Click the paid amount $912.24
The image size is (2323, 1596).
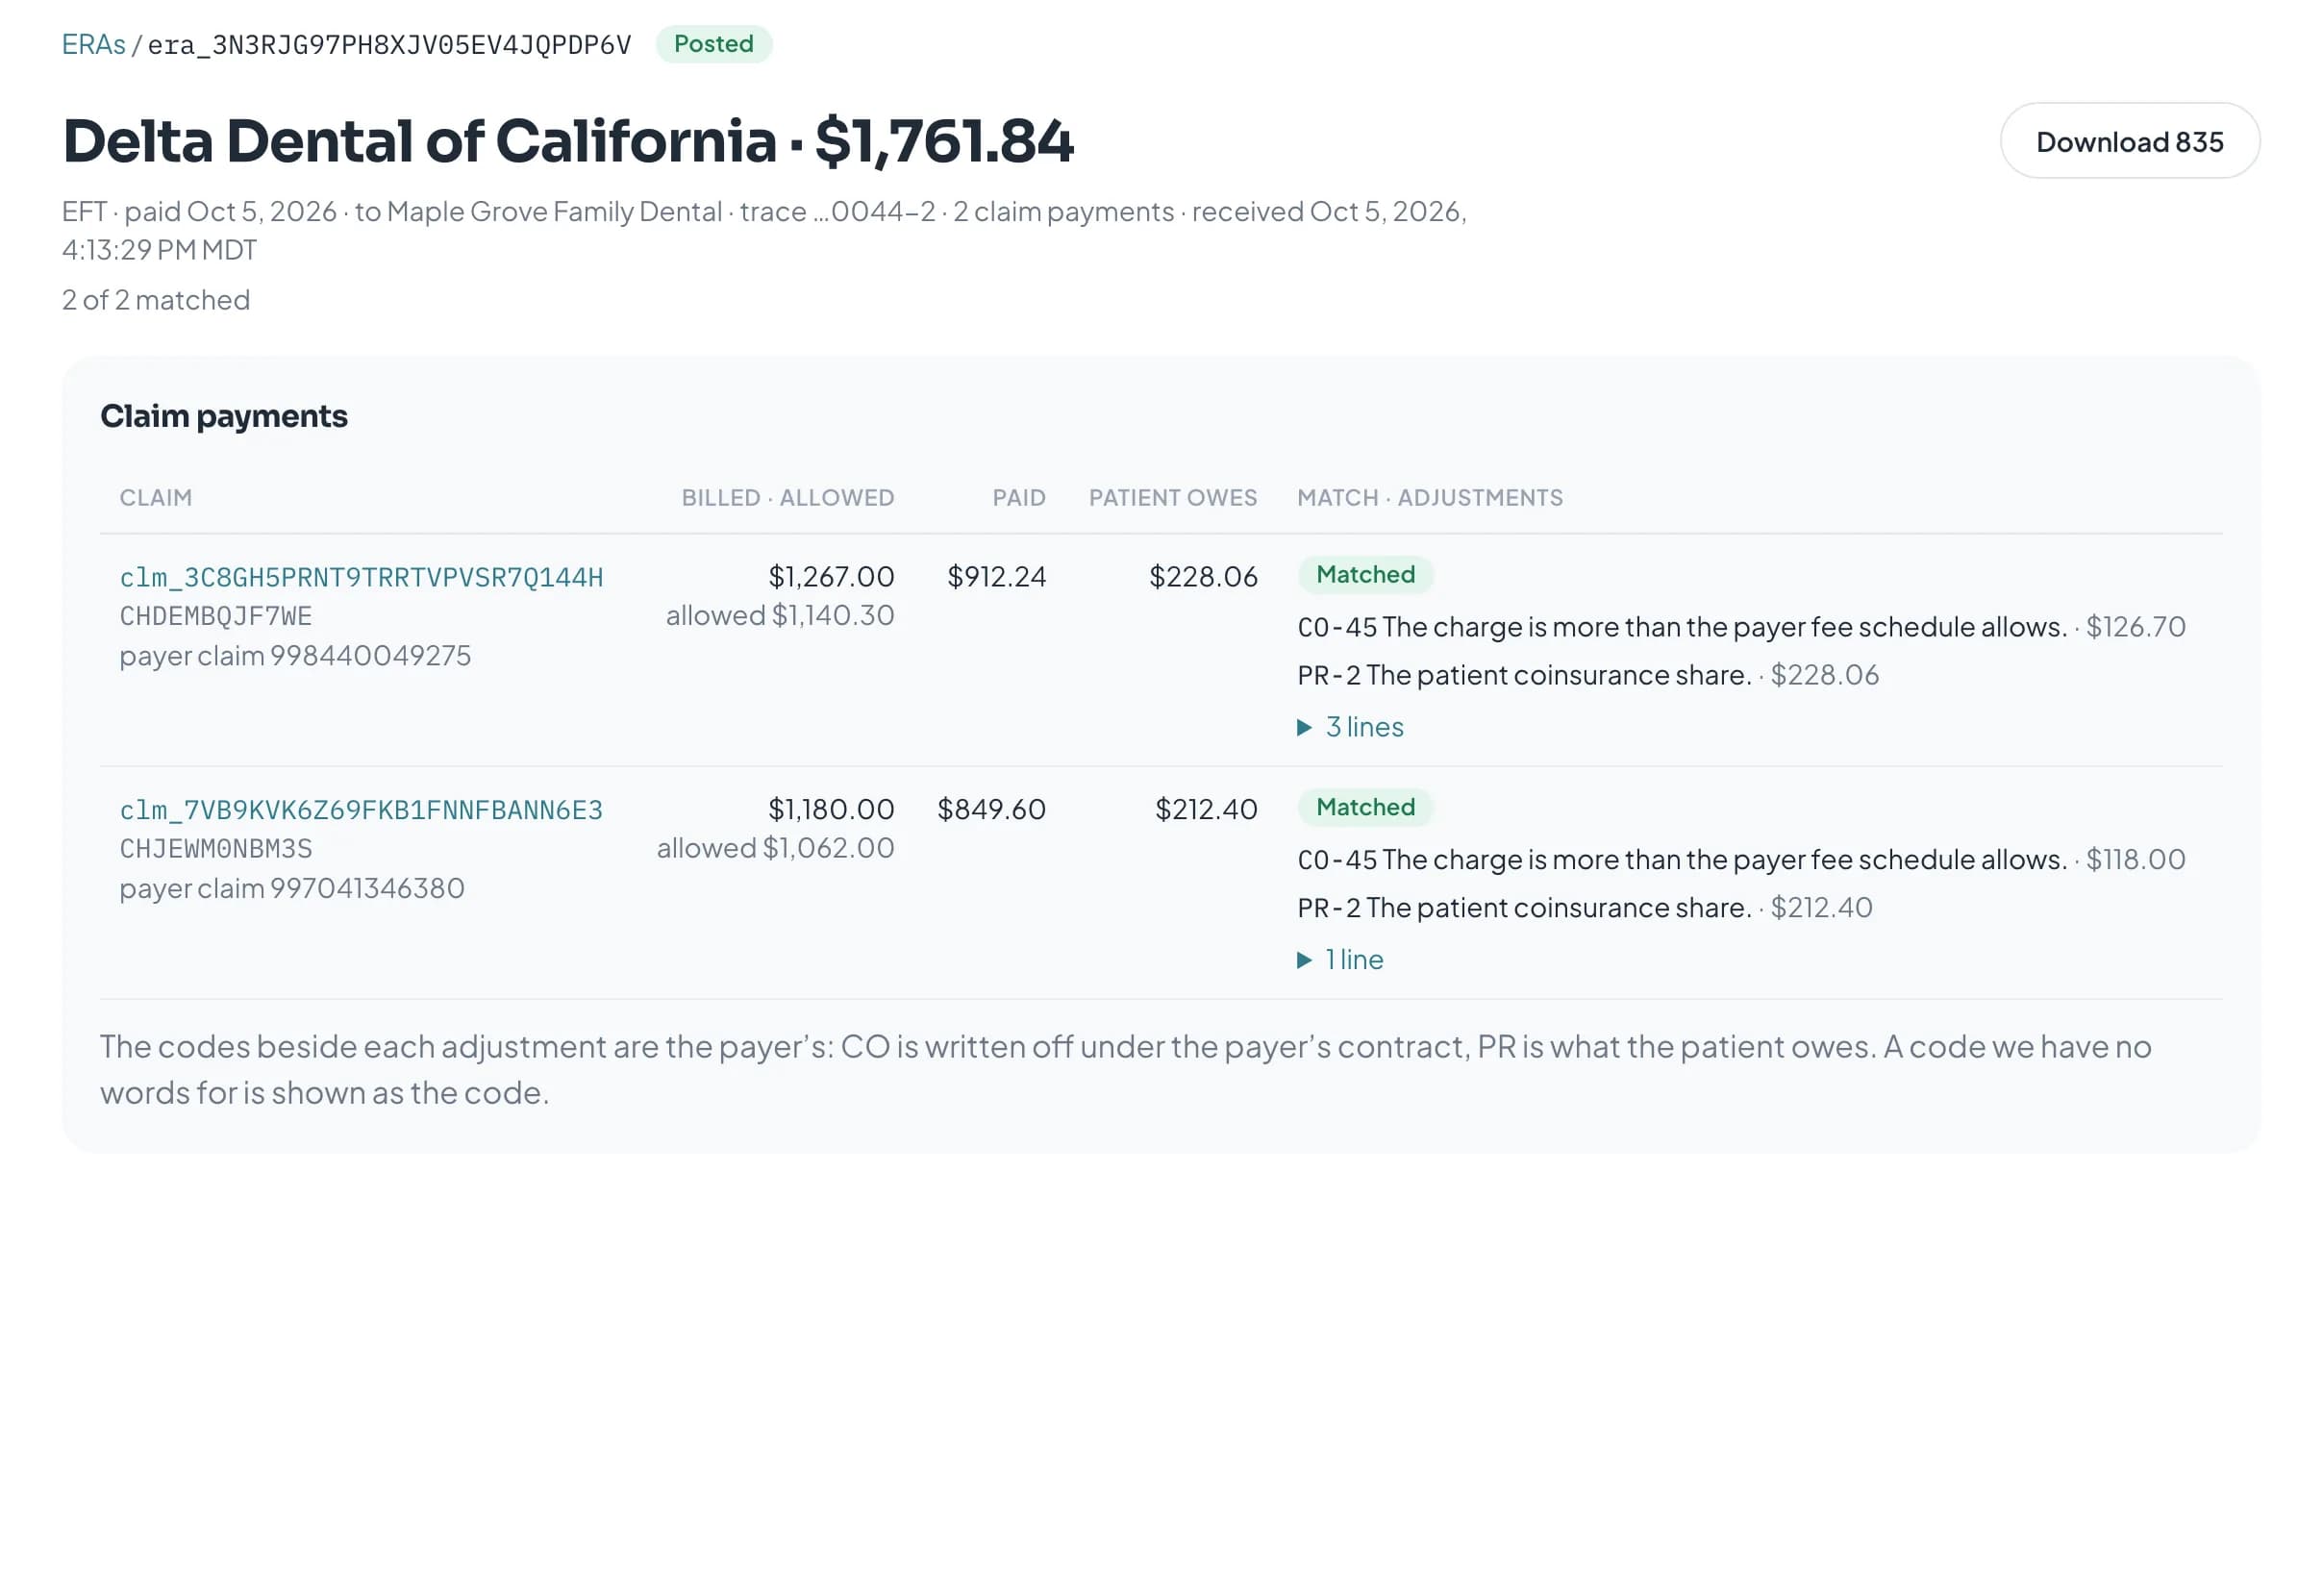point(996,577)
